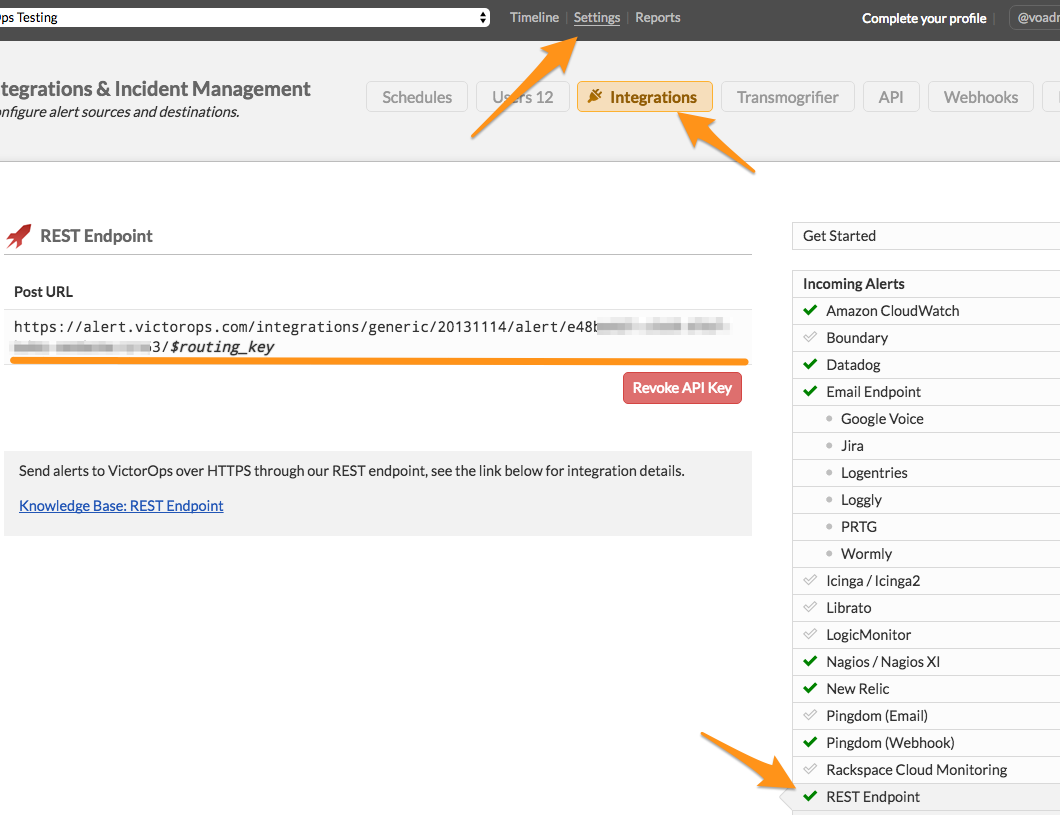Select Icinga / Icinga2 integration
Screen dimensions: 1060x815
pyautogui.click(x=926, y=581)
